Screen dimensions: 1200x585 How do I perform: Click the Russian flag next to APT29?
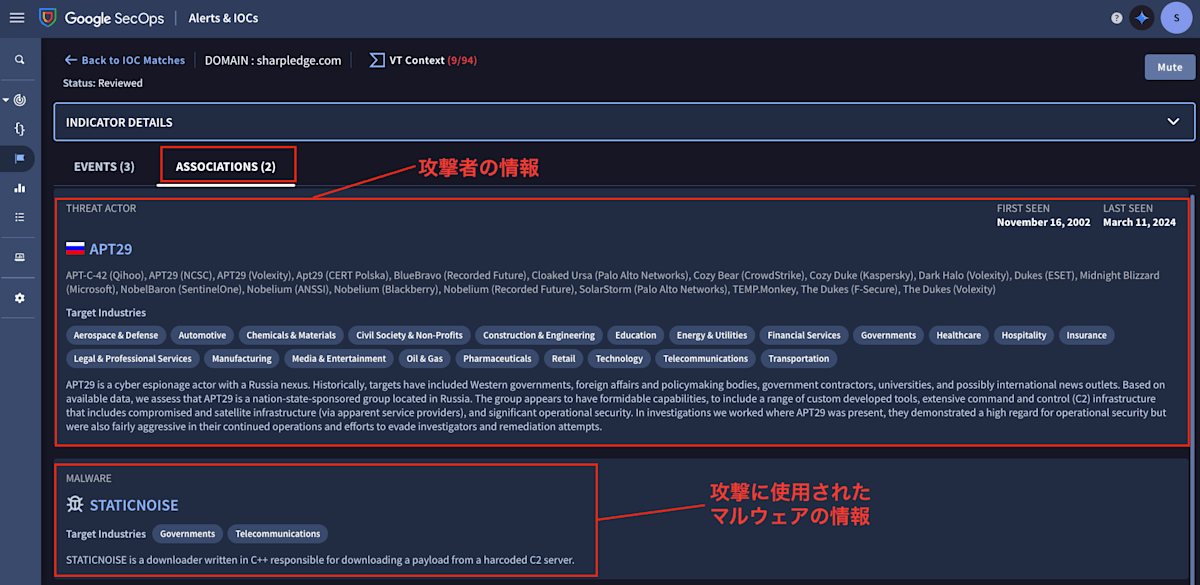click(x=75, y=249)
